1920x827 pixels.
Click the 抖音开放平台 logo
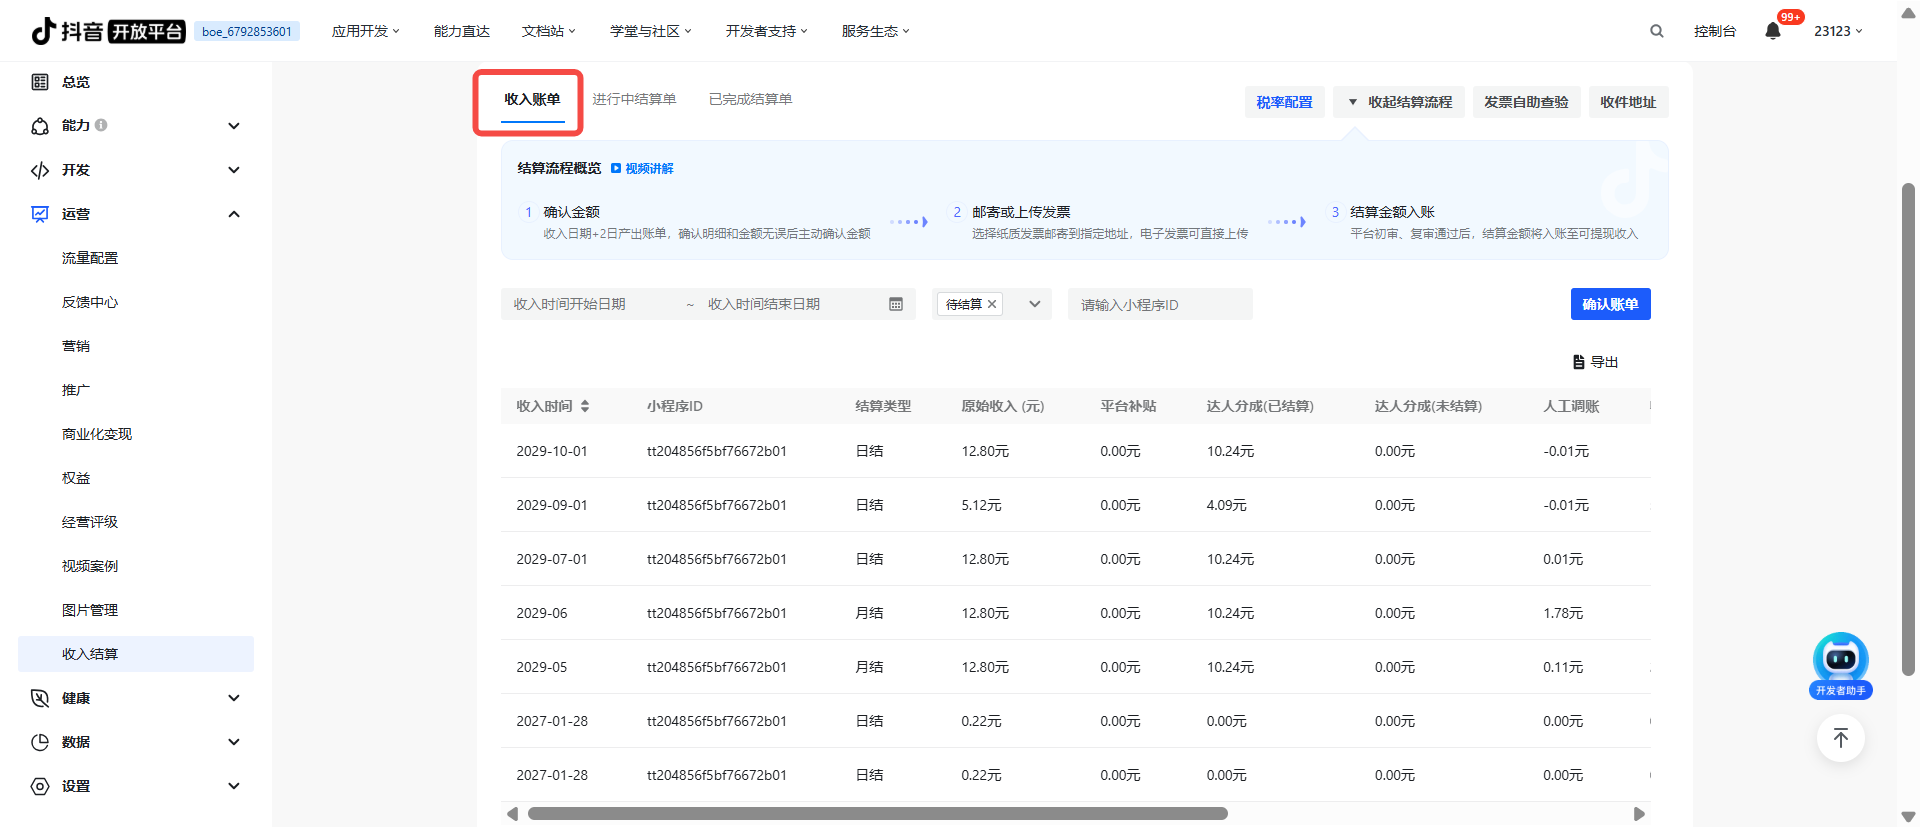click(108, 31)
